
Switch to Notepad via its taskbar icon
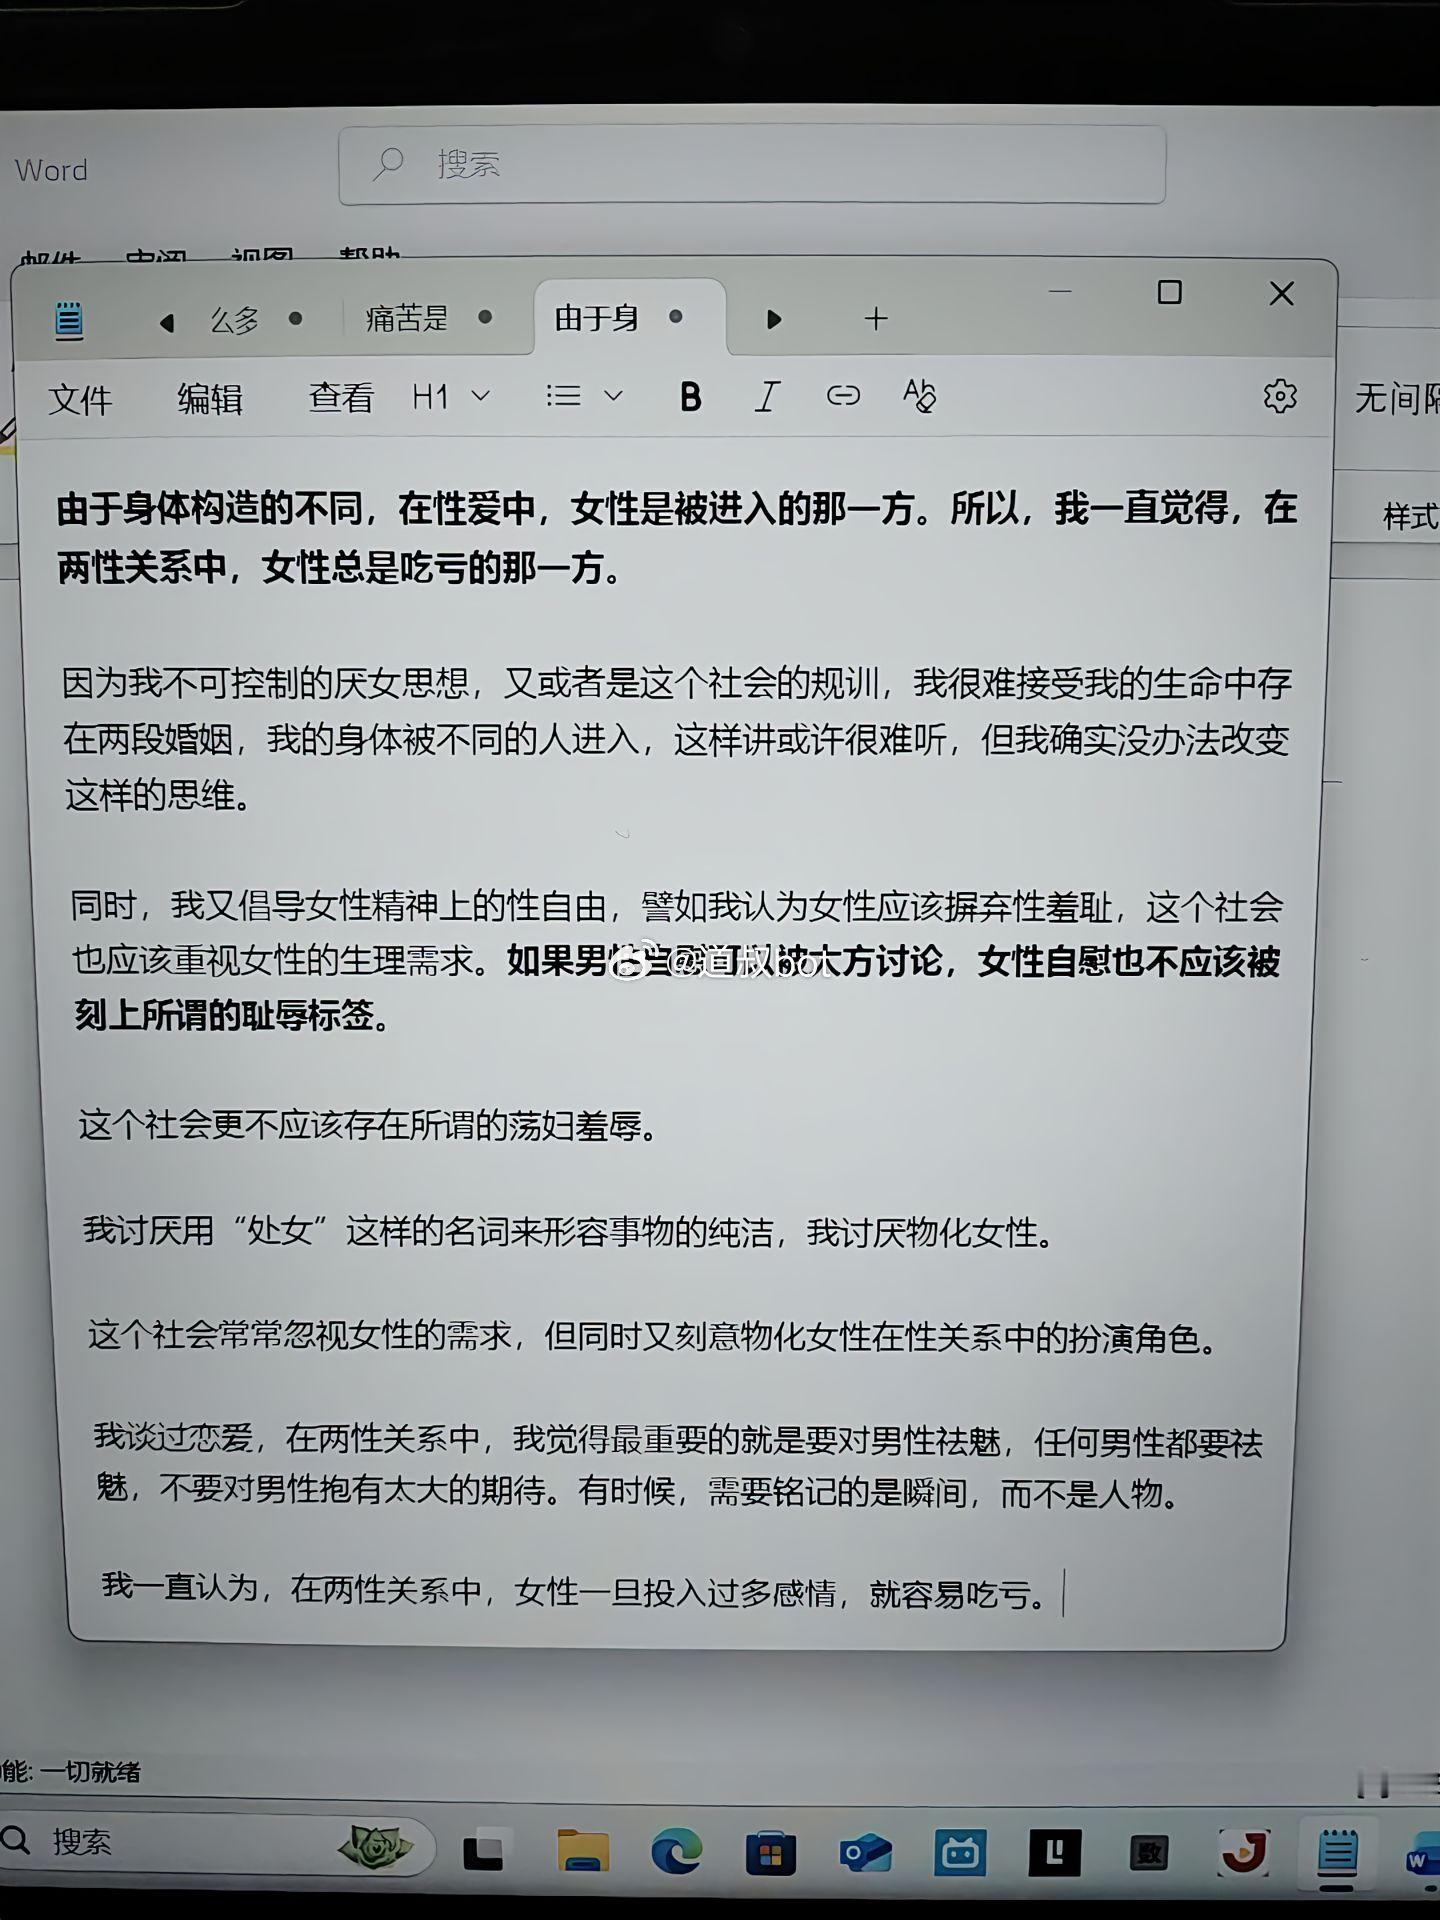(x=1337, y=1855)
